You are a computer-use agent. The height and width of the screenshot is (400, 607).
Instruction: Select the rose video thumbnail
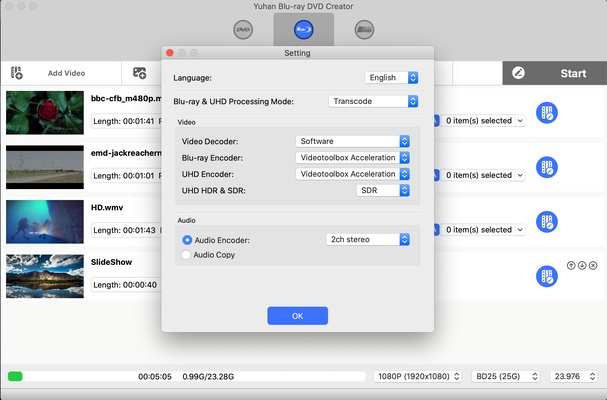45,113
